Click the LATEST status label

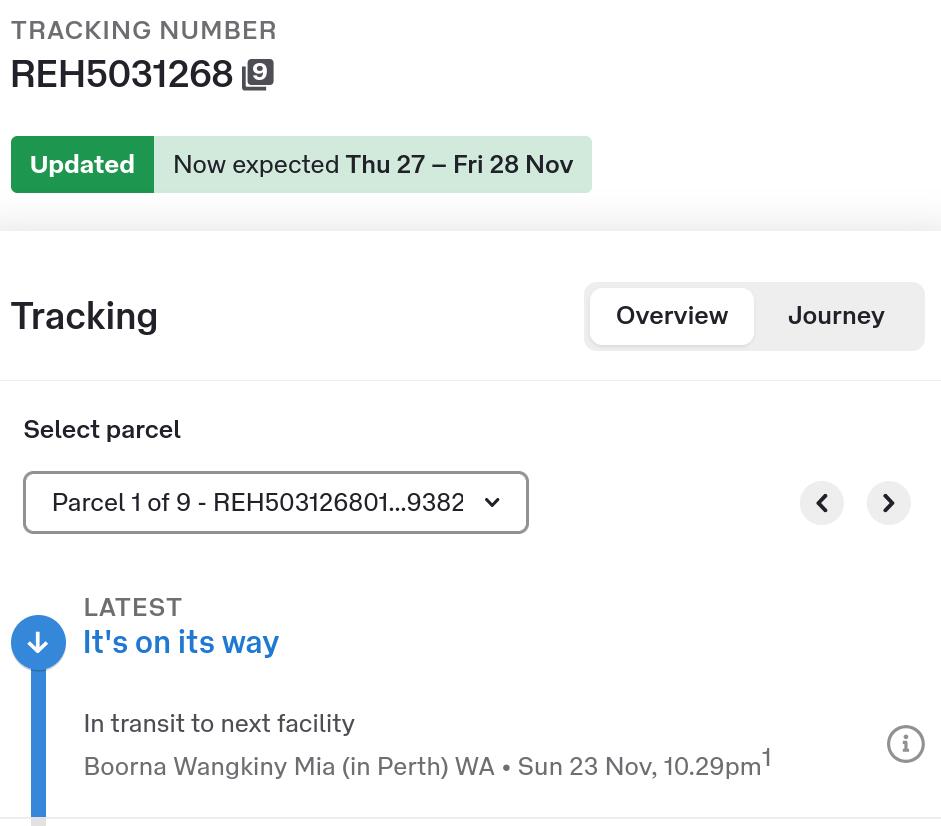132,607
